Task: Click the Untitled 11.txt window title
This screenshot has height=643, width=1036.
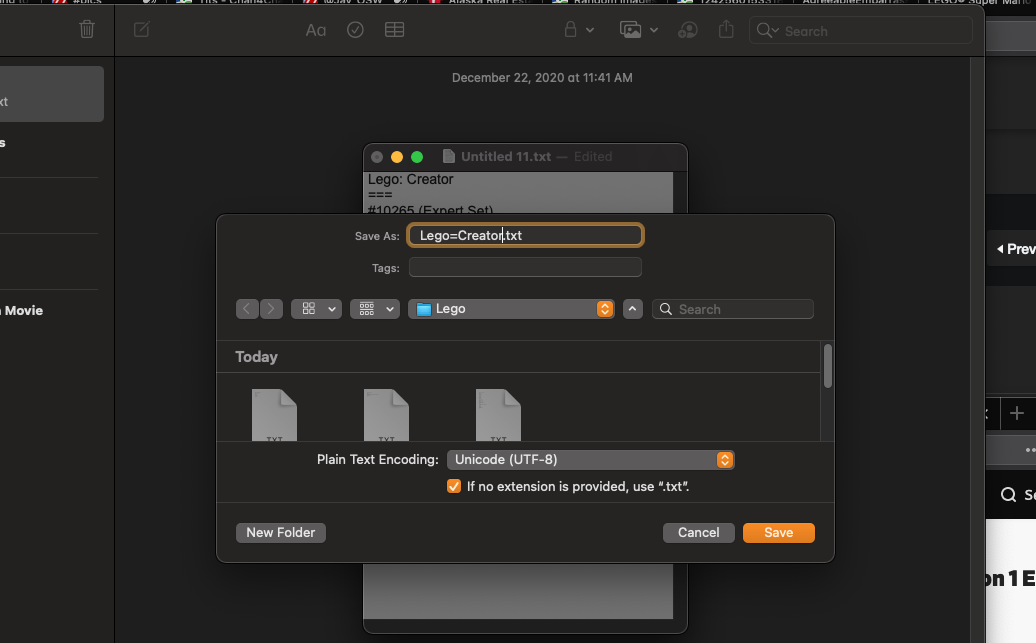Action: click(x=506, y=157)
